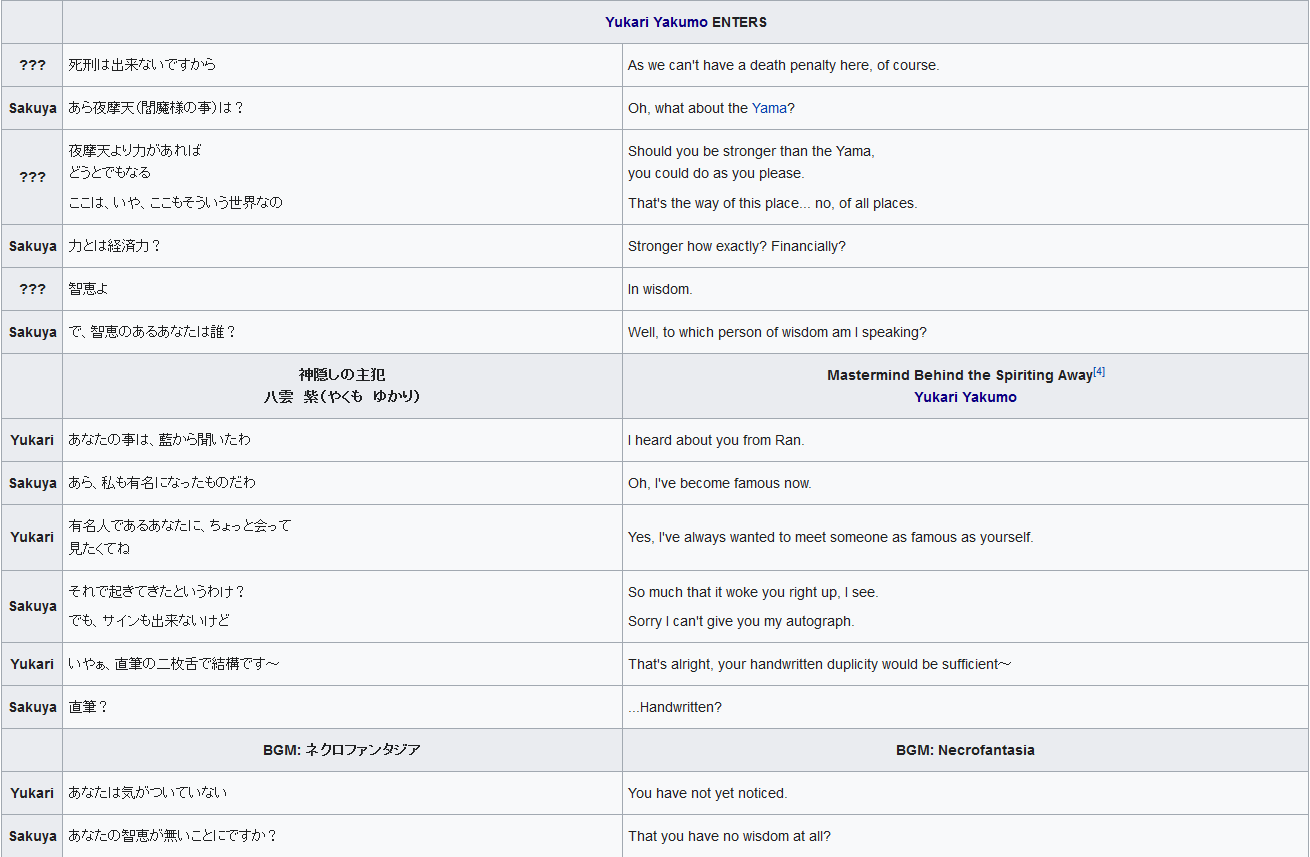Image resolution: width=1310 pixels, height=857 pixels.
Task: Click the heading "BGM: ネクロファンタジア"
Action: (342, 750)
